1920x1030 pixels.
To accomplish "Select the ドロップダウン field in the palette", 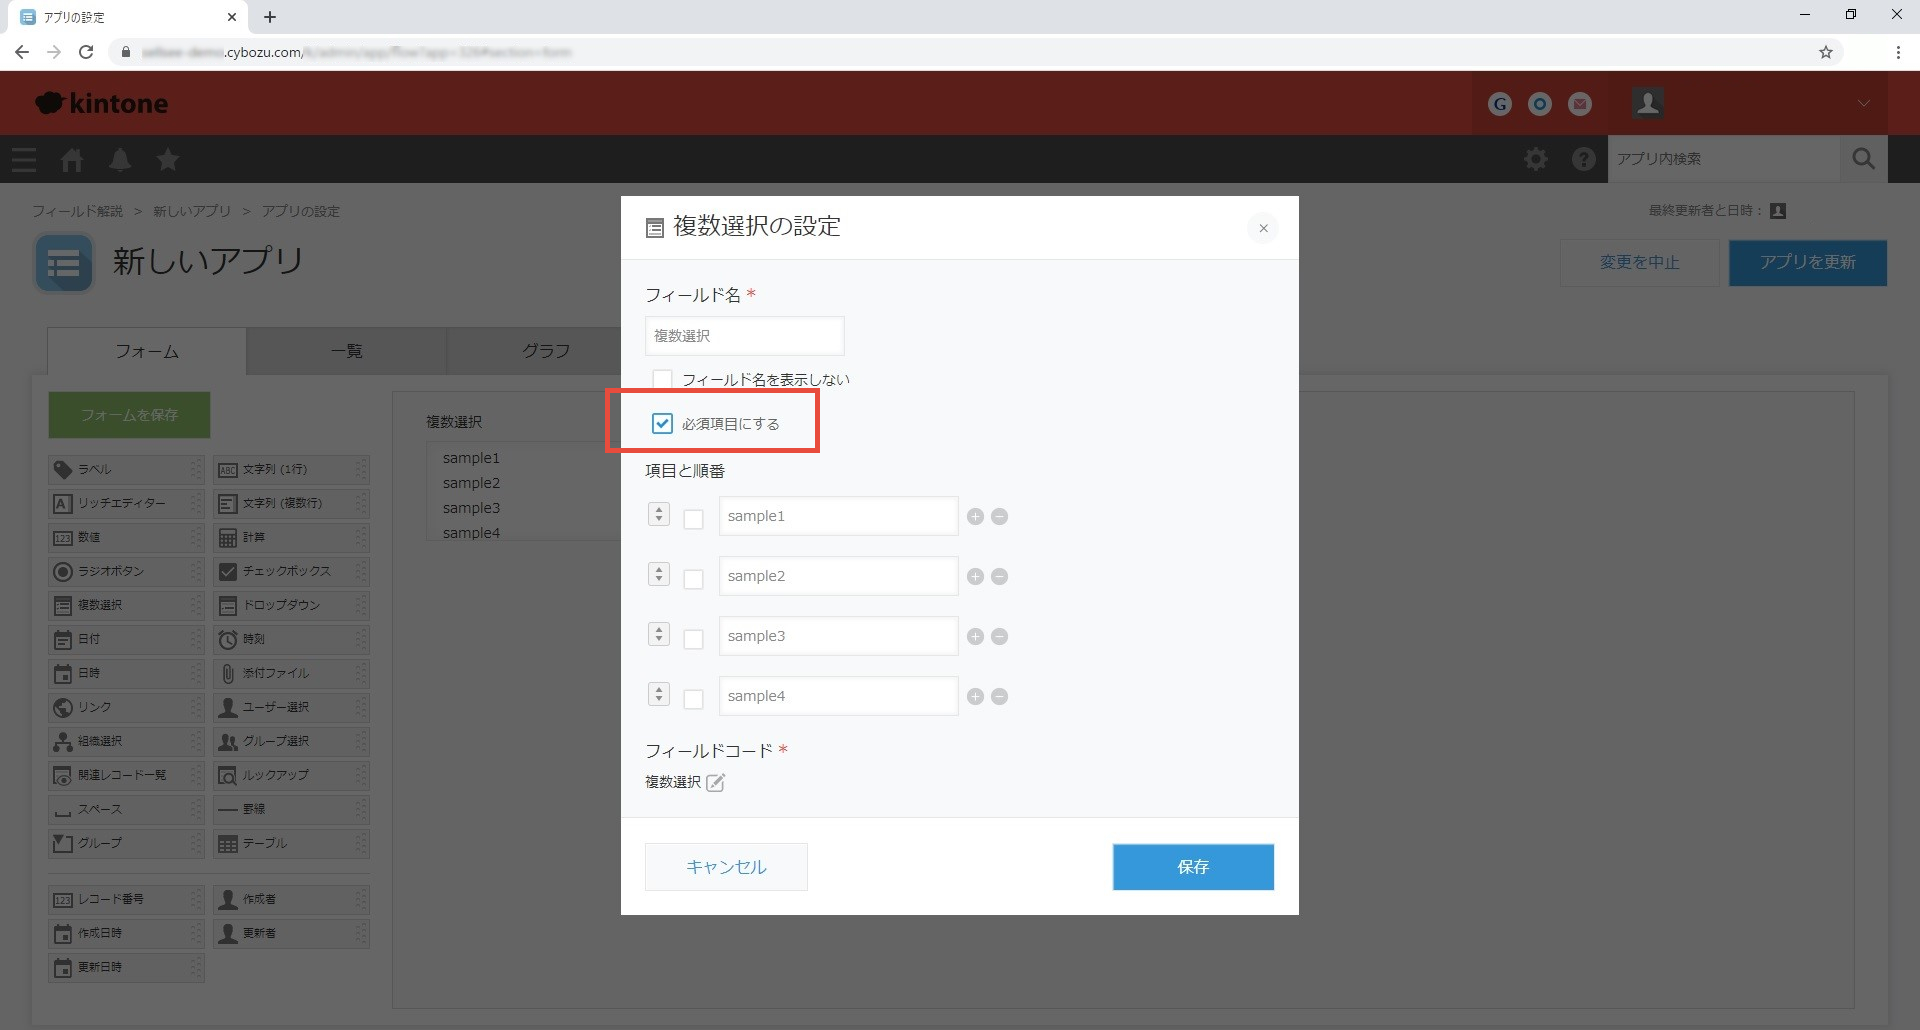I will tap(291, 605).
